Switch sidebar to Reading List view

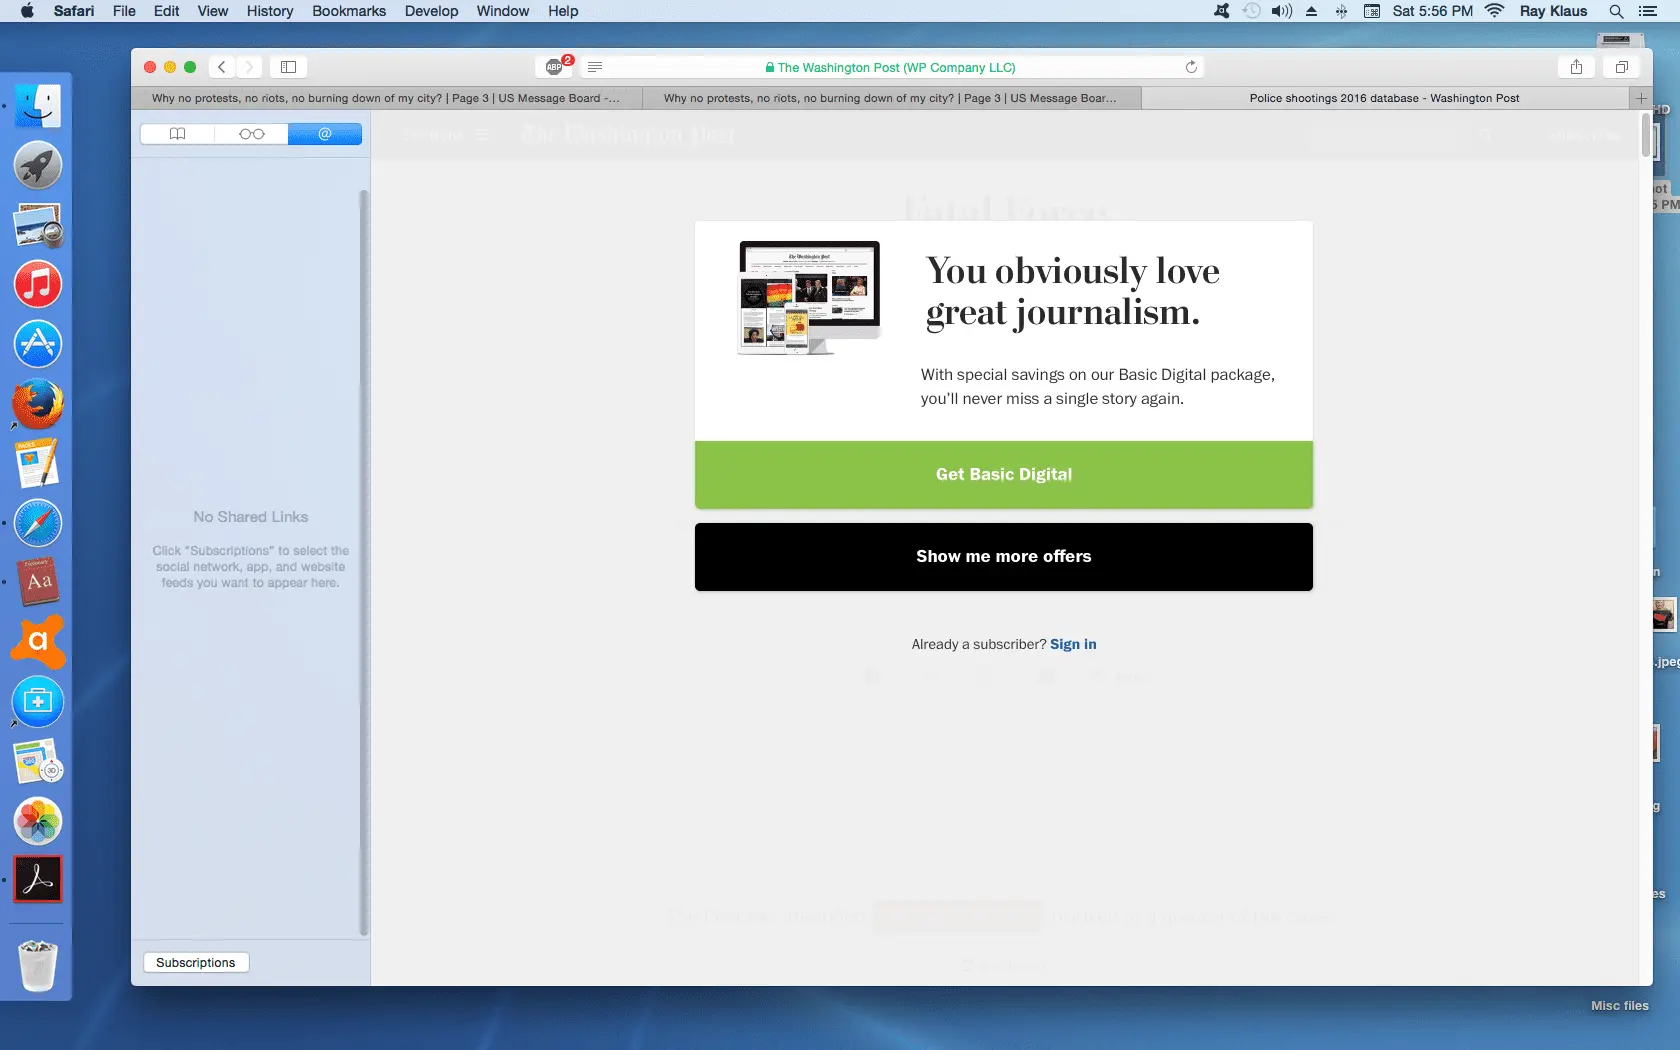pos(251,134)
